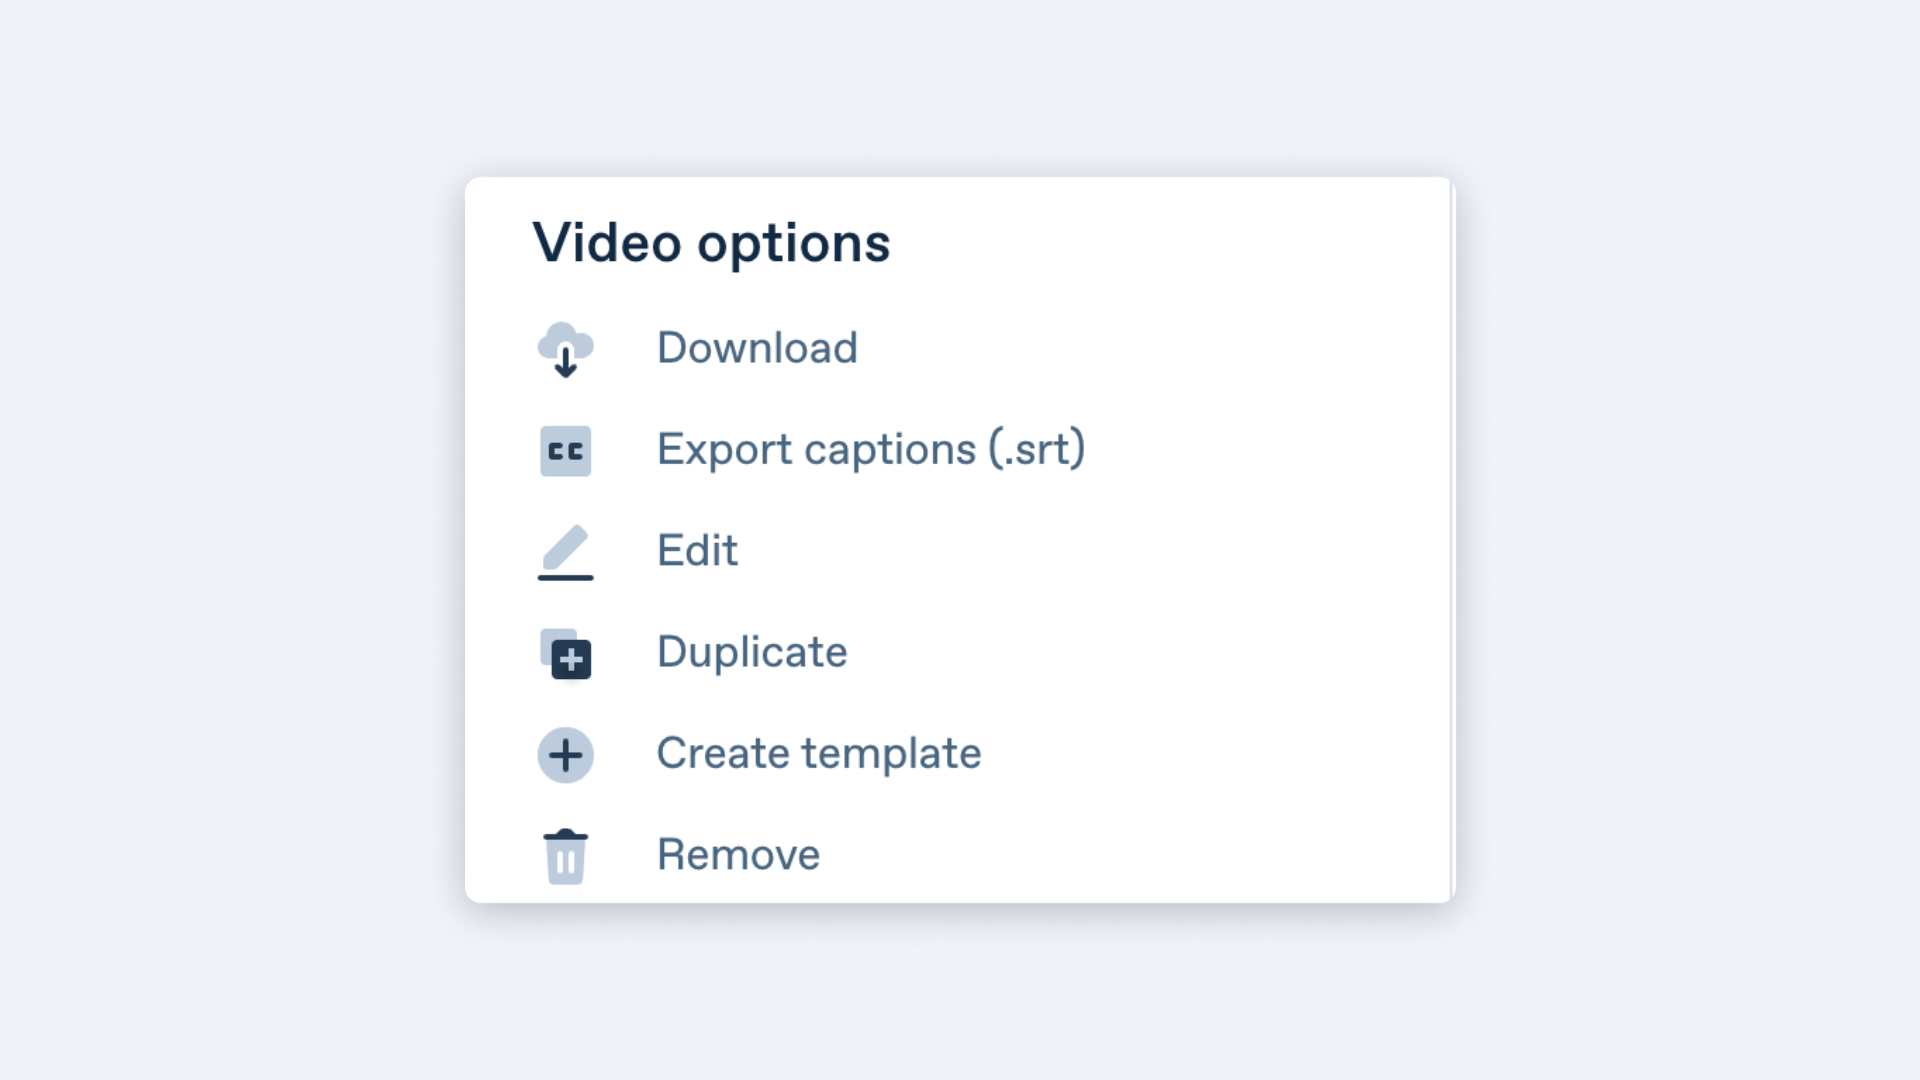Click the CC captions icon

click(x=565, y=450)
